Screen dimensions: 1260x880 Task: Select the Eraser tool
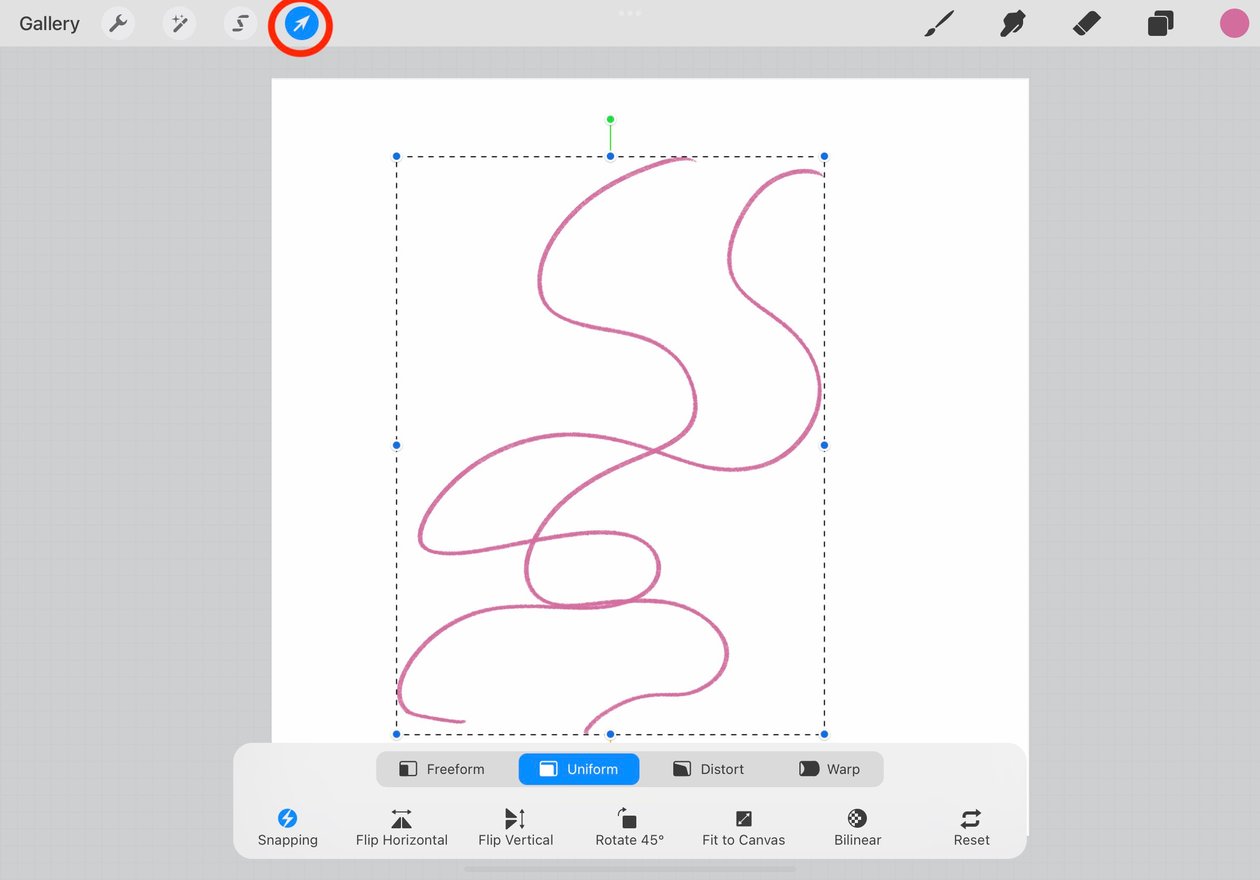point(1087,24)
